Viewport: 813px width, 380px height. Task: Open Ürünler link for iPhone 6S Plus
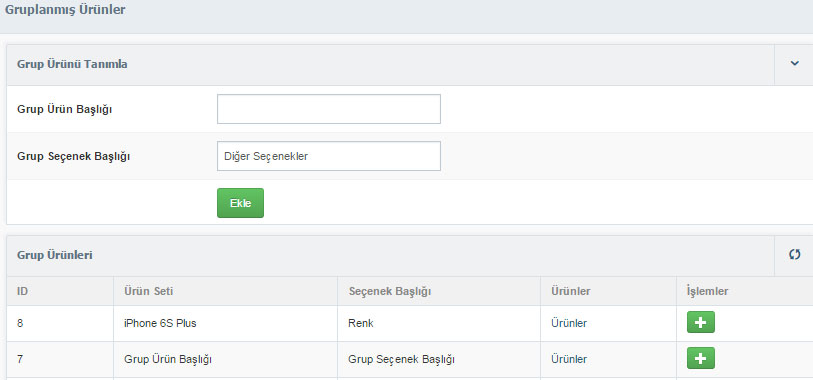point(569,323)
